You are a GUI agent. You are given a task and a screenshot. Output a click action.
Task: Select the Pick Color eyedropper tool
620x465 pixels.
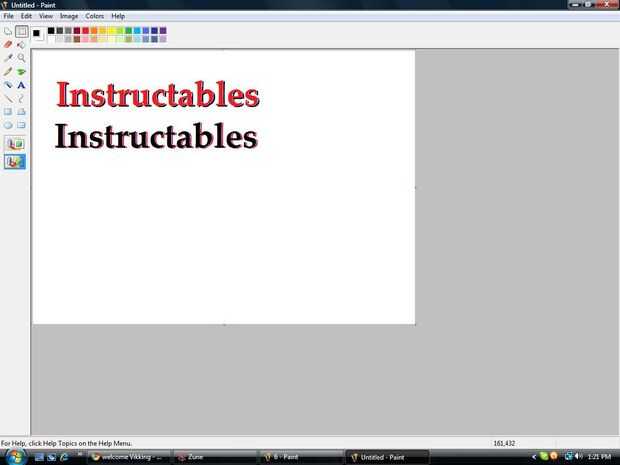tap(8, 58)
